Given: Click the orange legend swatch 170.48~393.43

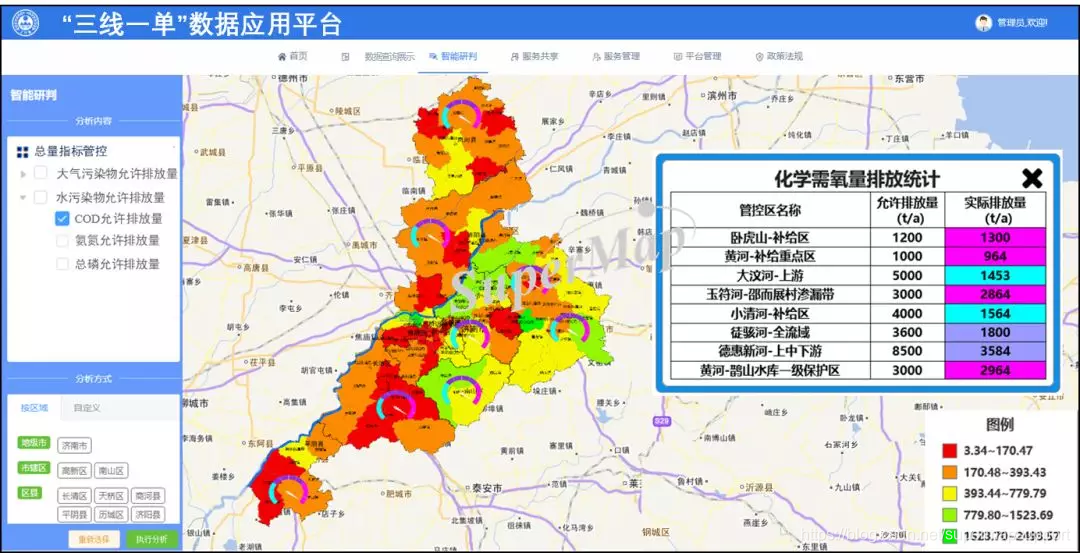Looking at the screenshot, I should coord(950,472).
